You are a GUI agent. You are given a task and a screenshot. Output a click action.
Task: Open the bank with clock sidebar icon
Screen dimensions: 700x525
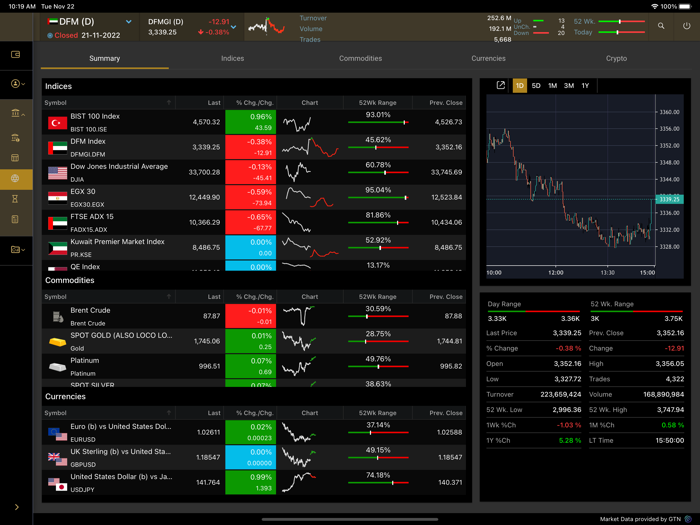tap(15, 138)
